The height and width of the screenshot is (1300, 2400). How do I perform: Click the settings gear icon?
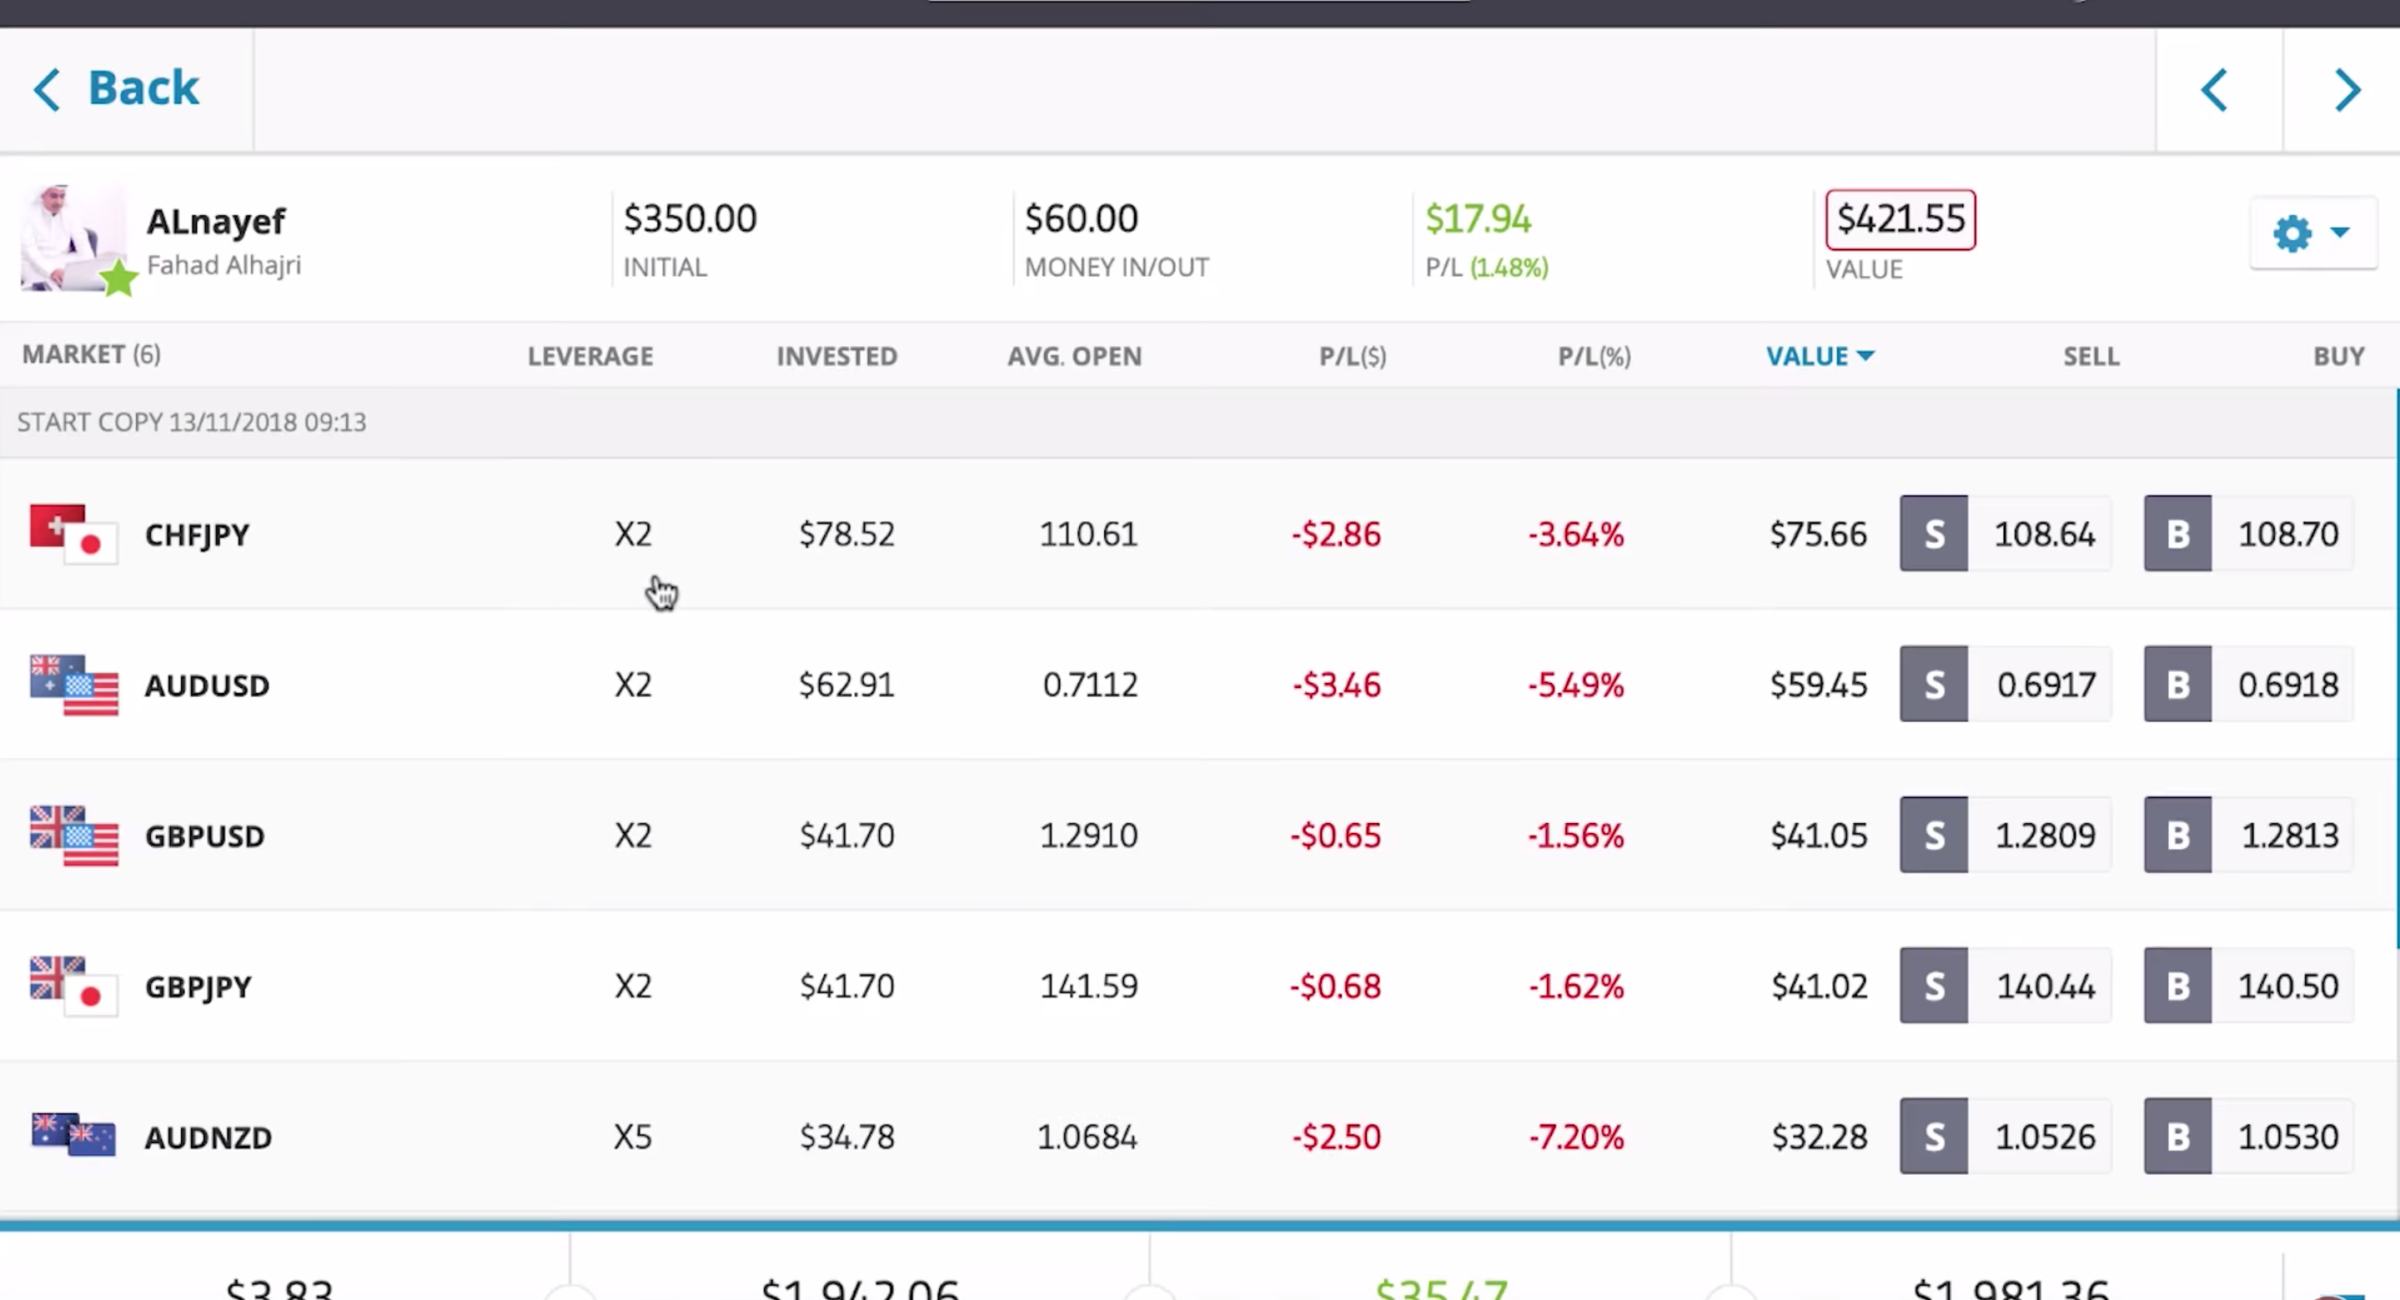tap(2292, 234)
